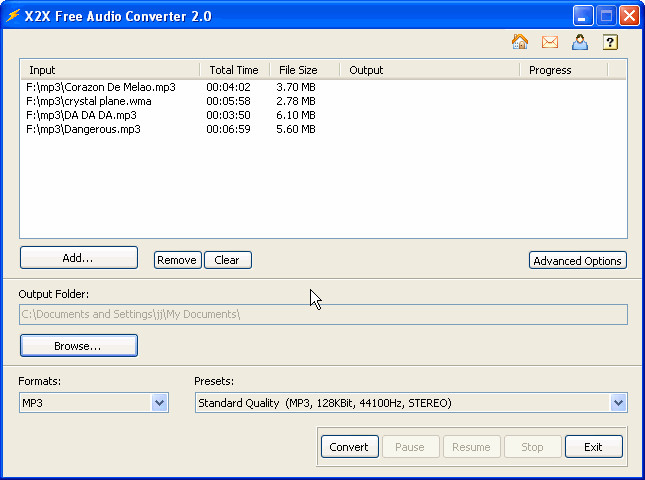Browse for an output folder
Viewport: 645px width, 480px height.
click(x=79, y=346)
